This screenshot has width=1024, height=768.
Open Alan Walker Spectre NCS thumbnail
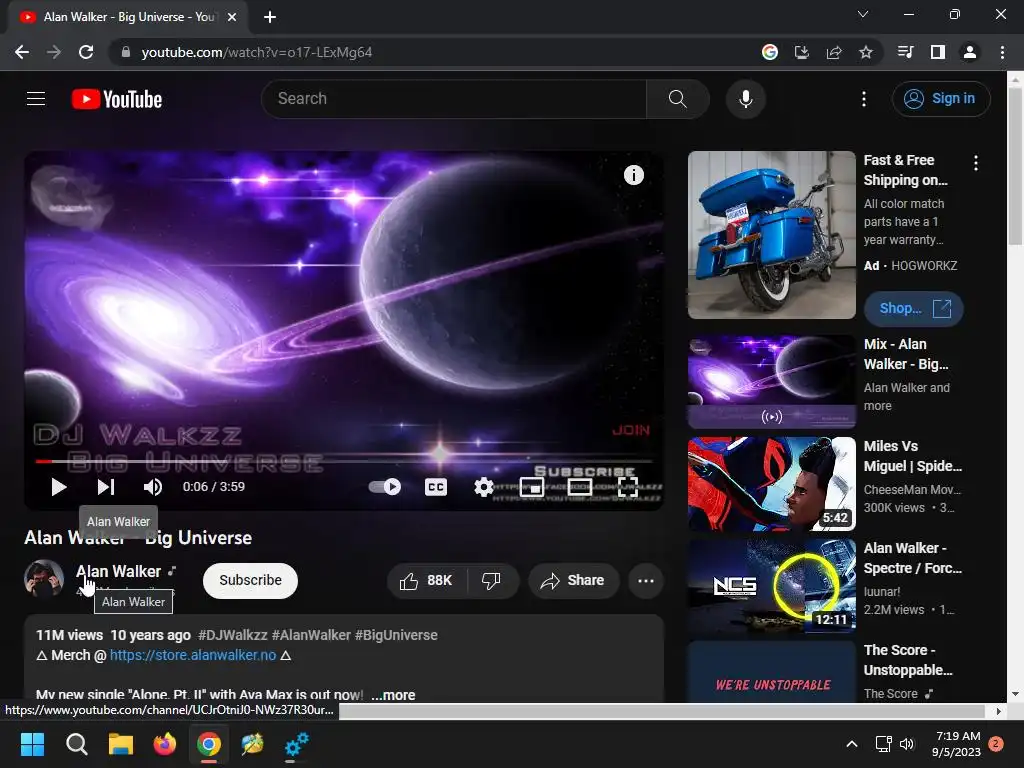pos(771,586)
